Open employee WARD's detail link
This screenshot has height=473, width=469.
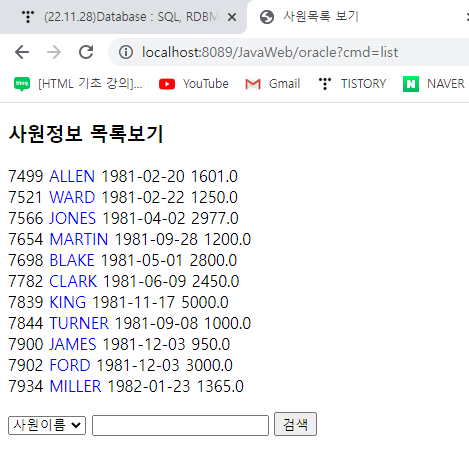pyautogui.click(x=72, y=197)
